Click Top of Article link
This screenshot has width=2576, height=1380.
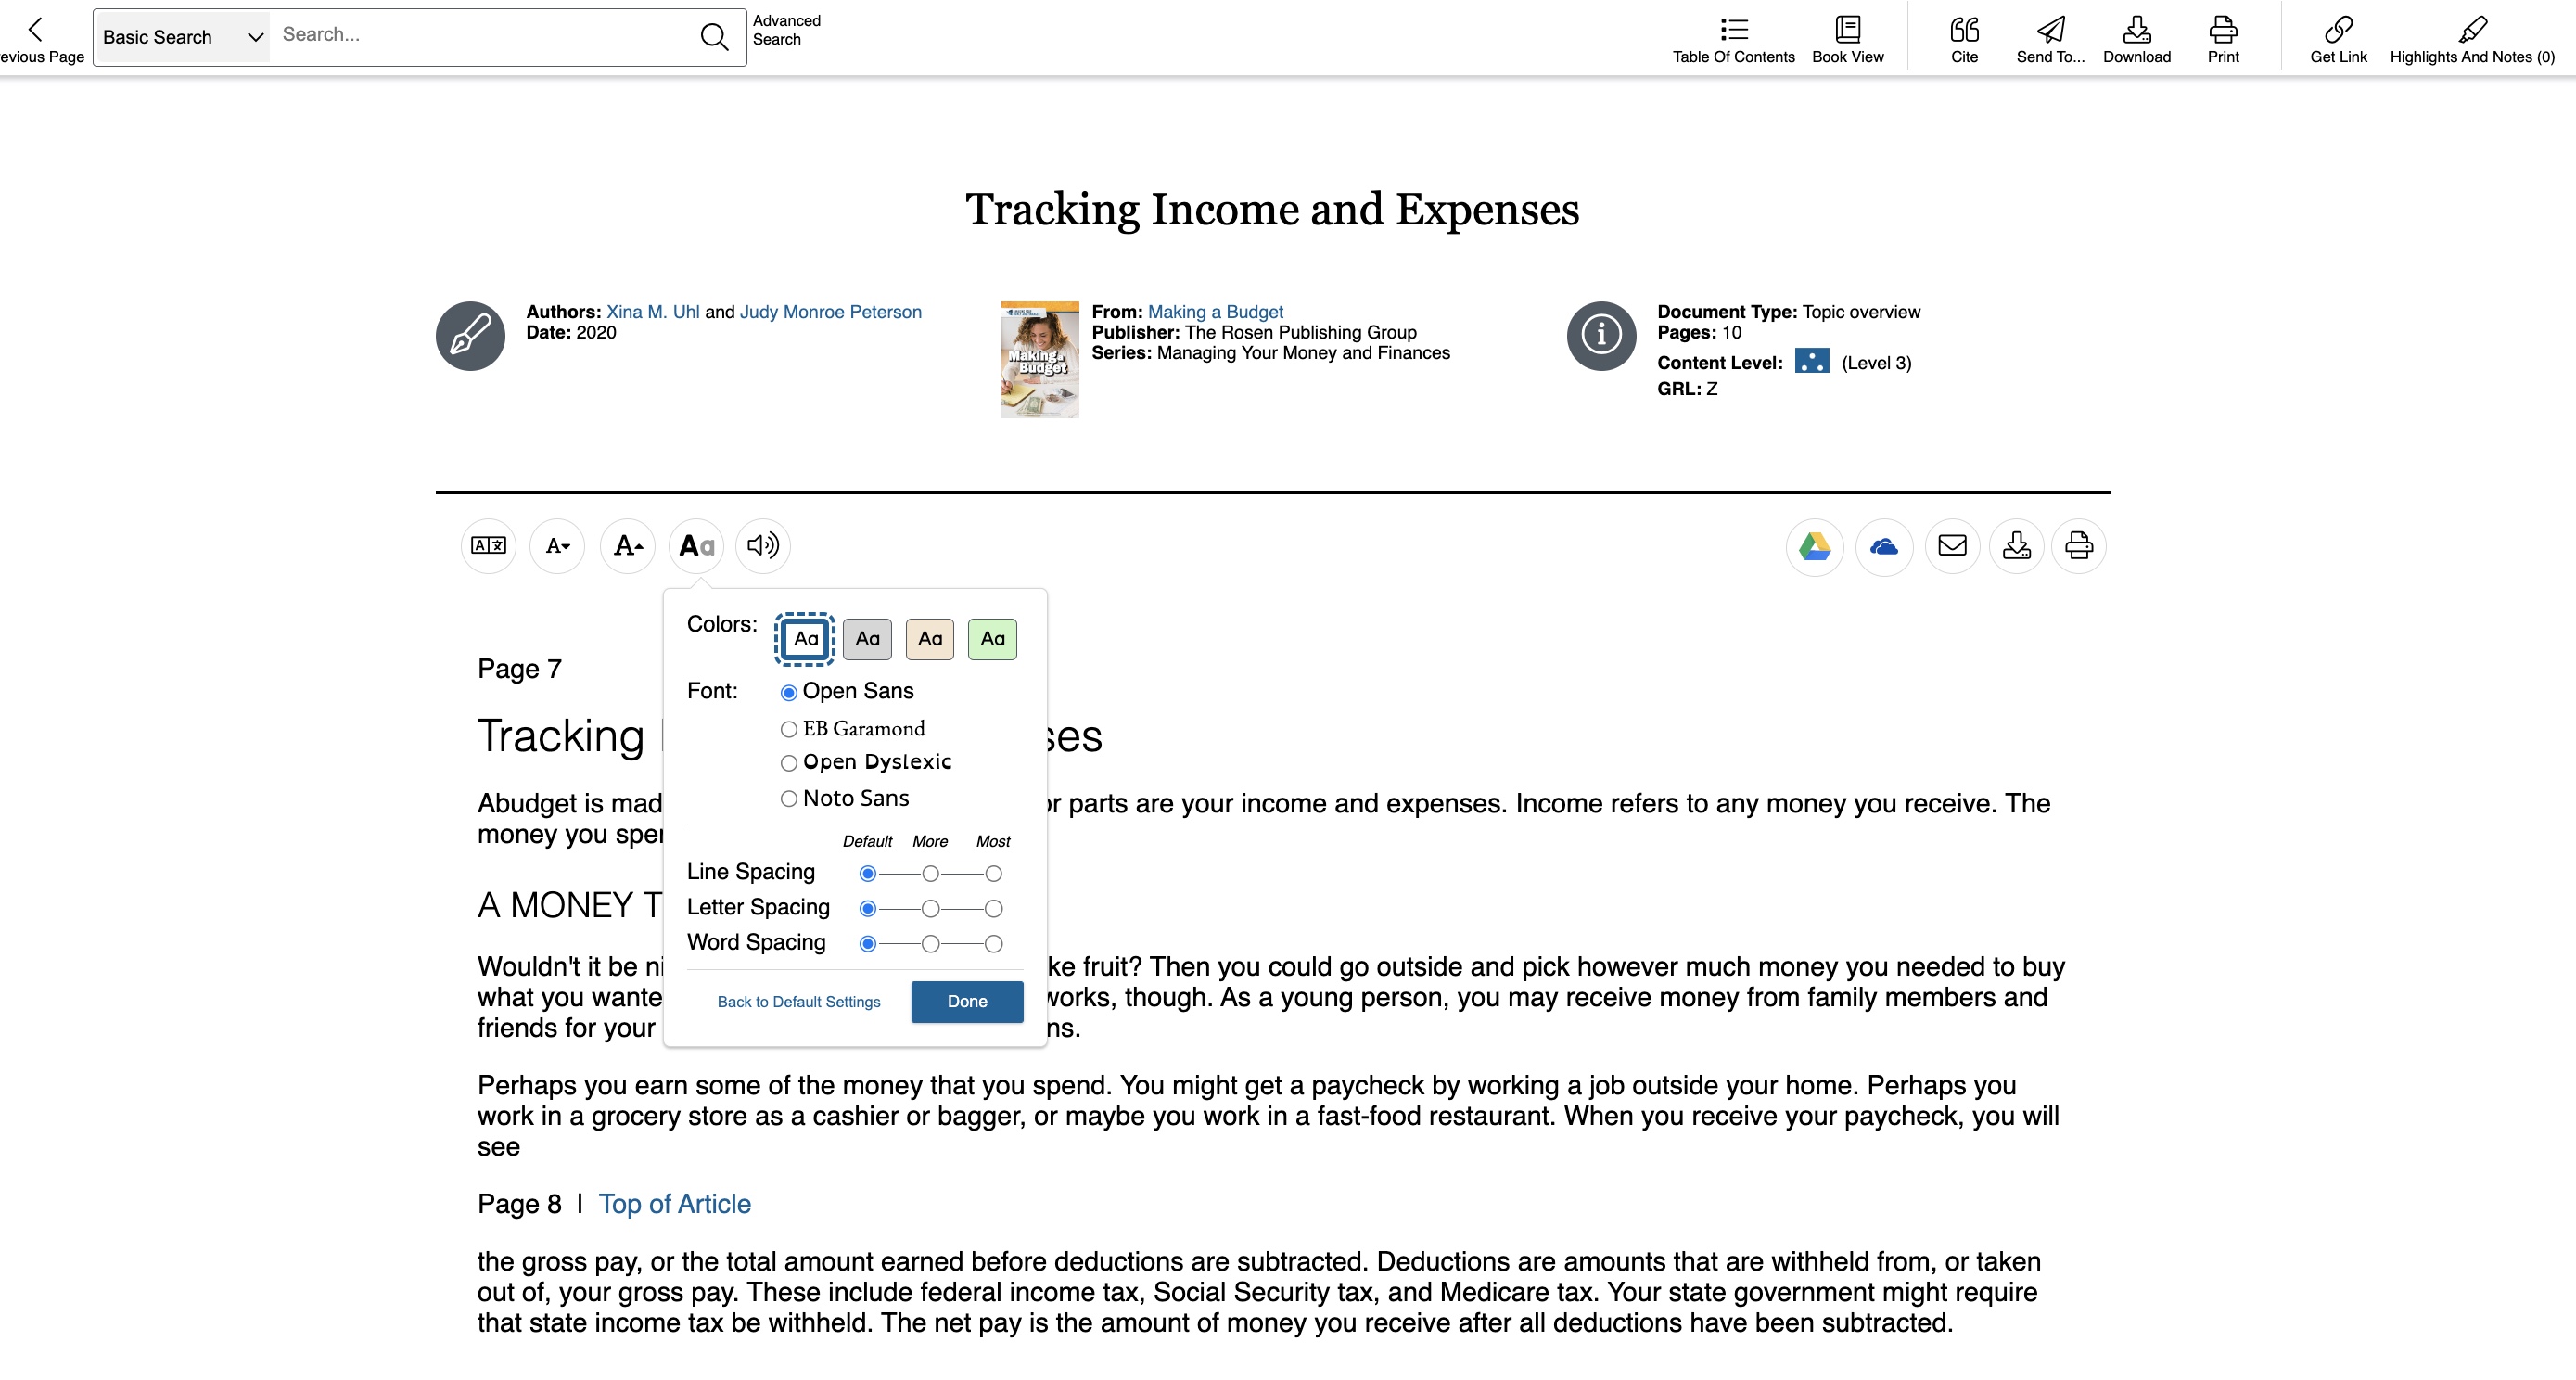pyautogui.click(x=675, y=1203)
